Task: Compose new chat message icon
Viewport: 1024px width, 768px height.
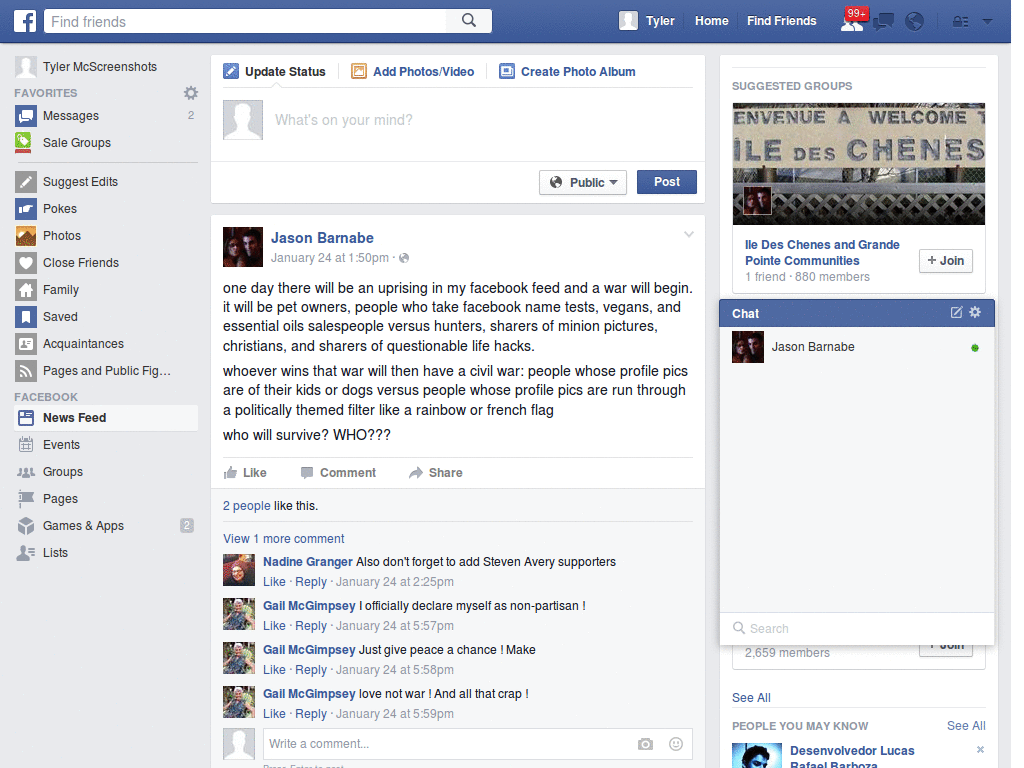Action: tap(956, 312)
